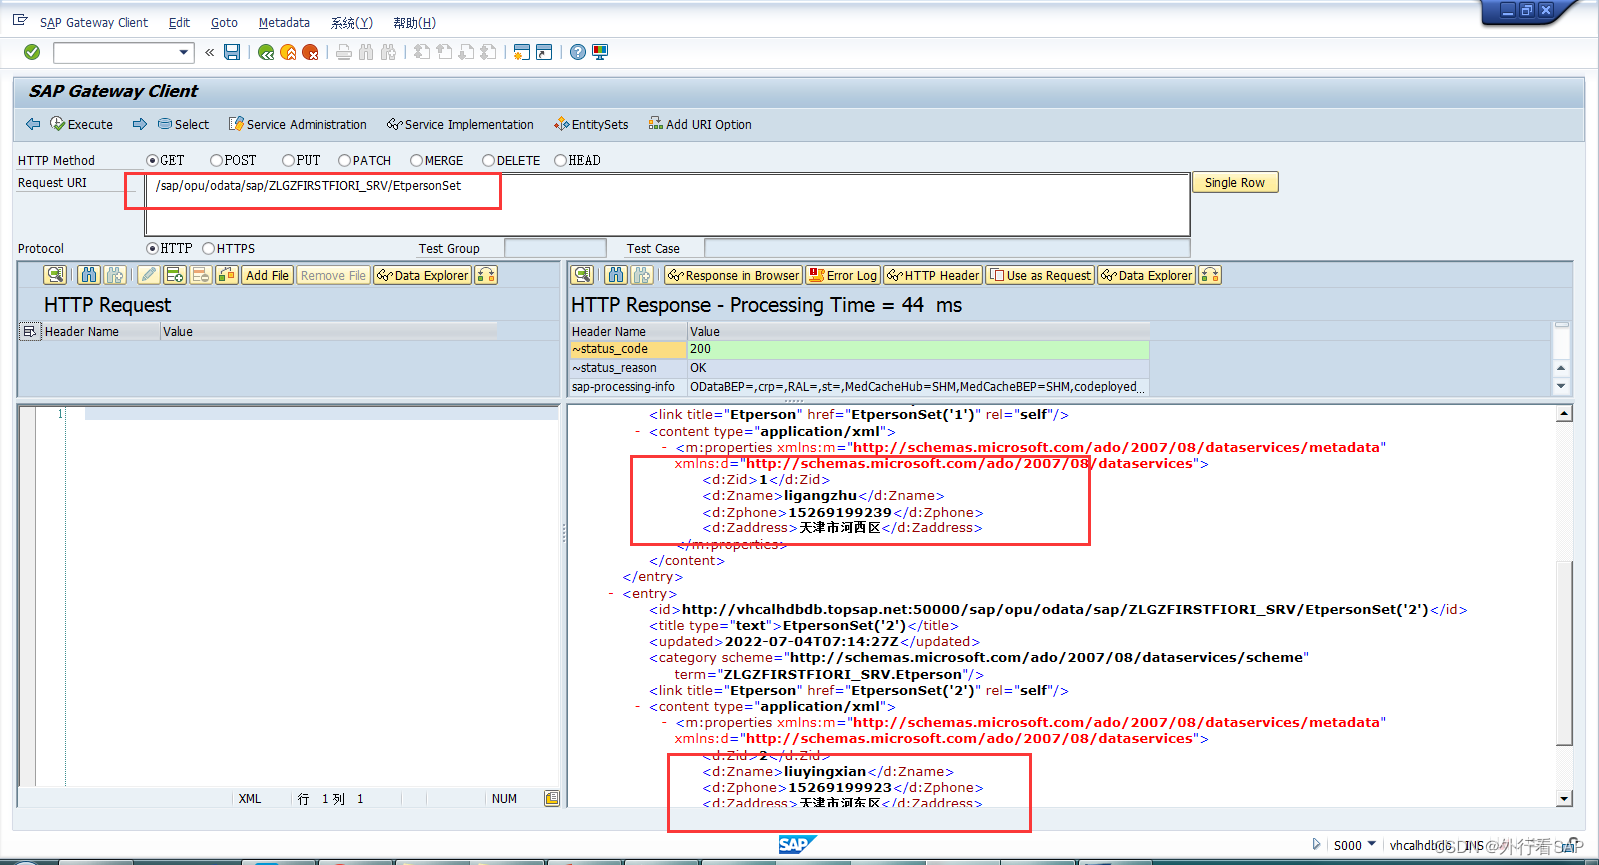Open the Goto menu

coord(224,22)
